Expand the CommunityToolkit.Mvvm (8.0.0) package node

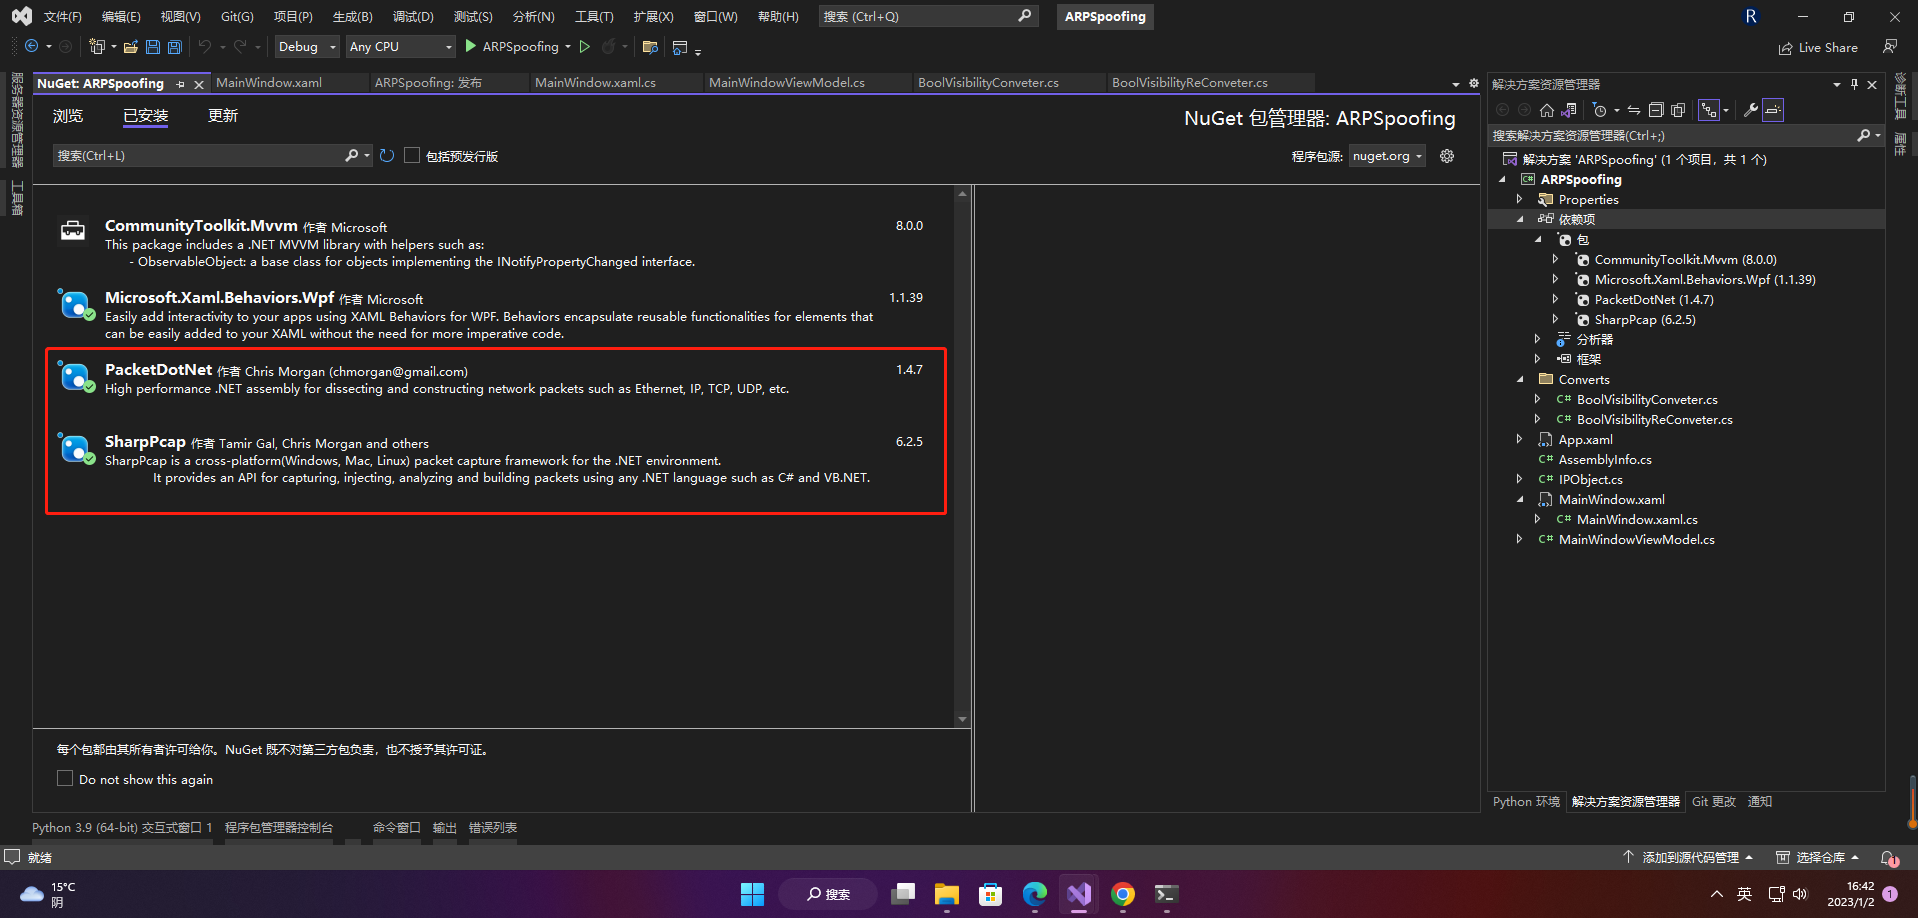pyautogui.click(x=1556, y=260)
